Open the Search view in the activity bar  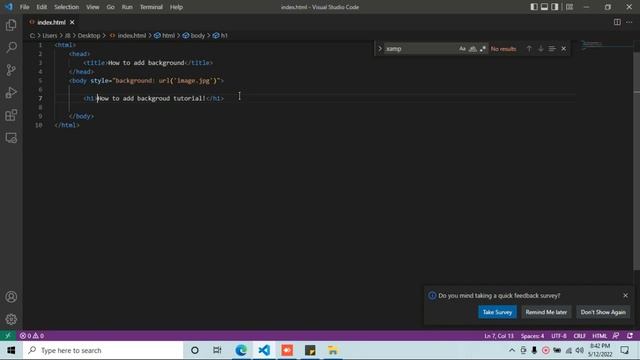11,47
